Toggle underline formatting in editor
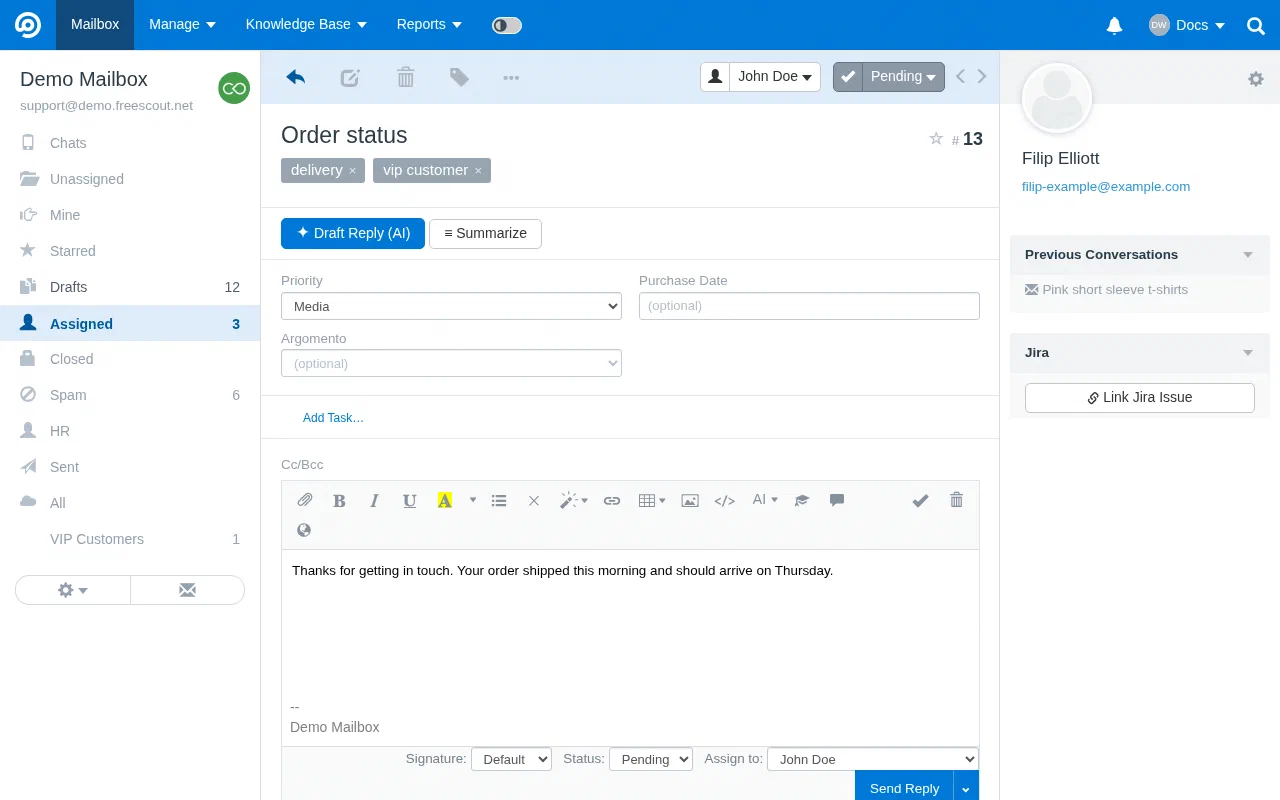This screenshot has height=800, width=1280. (409, 500)
